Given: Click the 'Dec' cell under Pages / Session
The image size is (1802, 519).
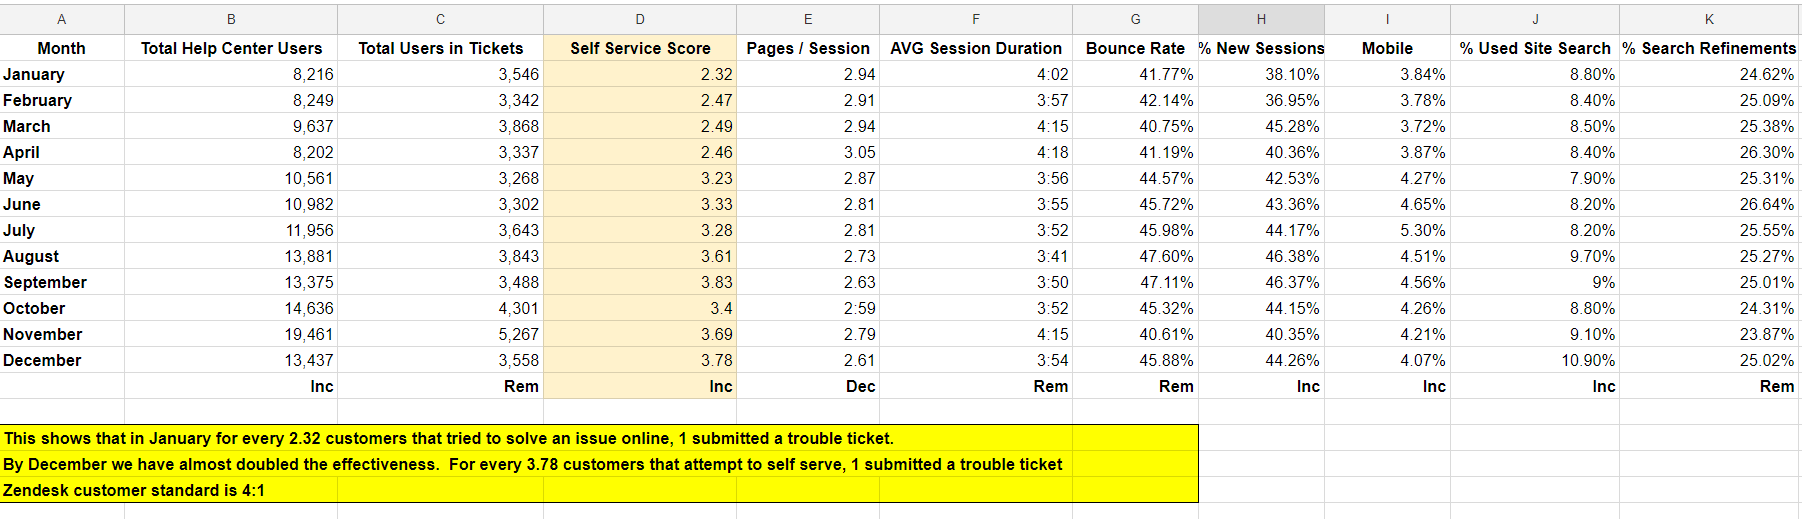Looking at the screenshot, I should pyautogui.click(x=808, y=386).
